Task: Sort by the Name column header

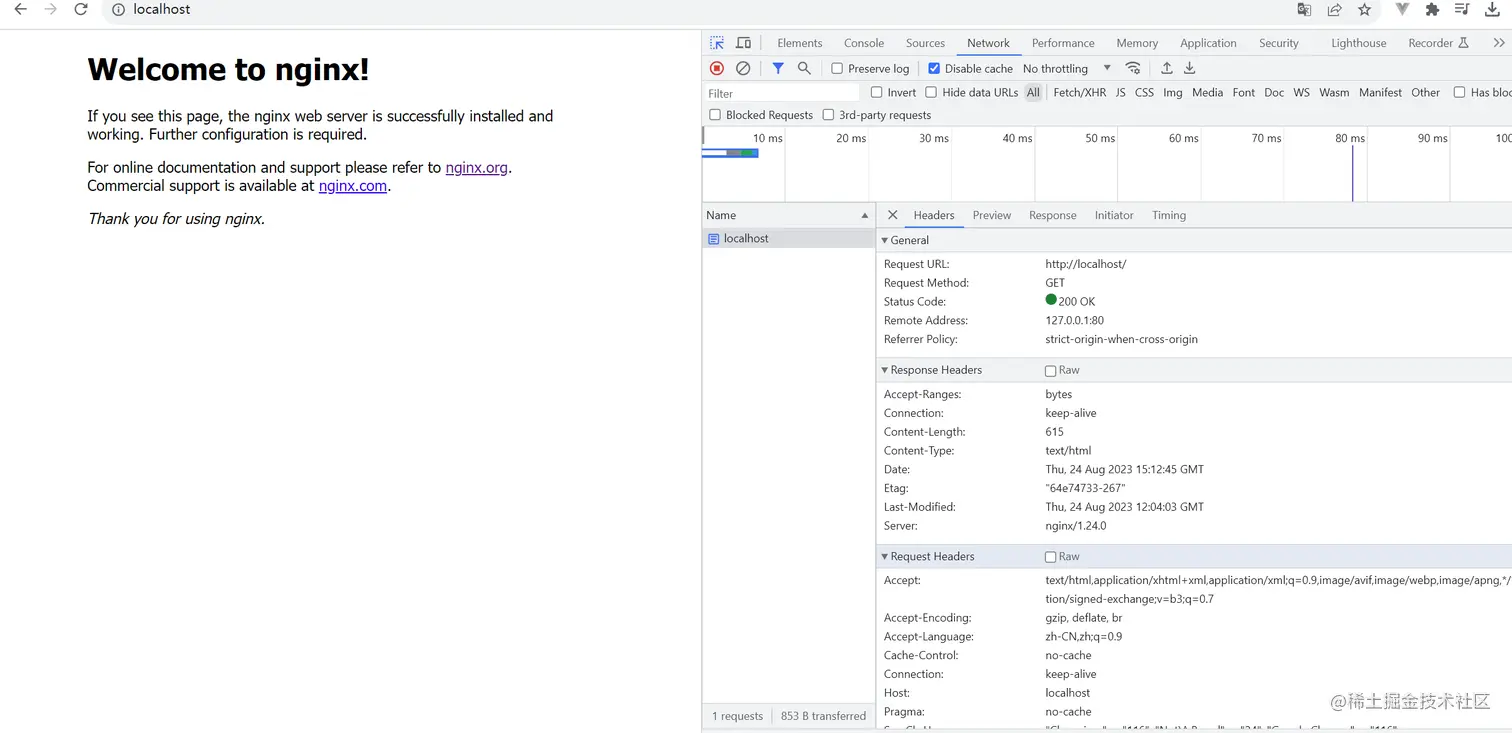Action: click(x=788, y=215)
